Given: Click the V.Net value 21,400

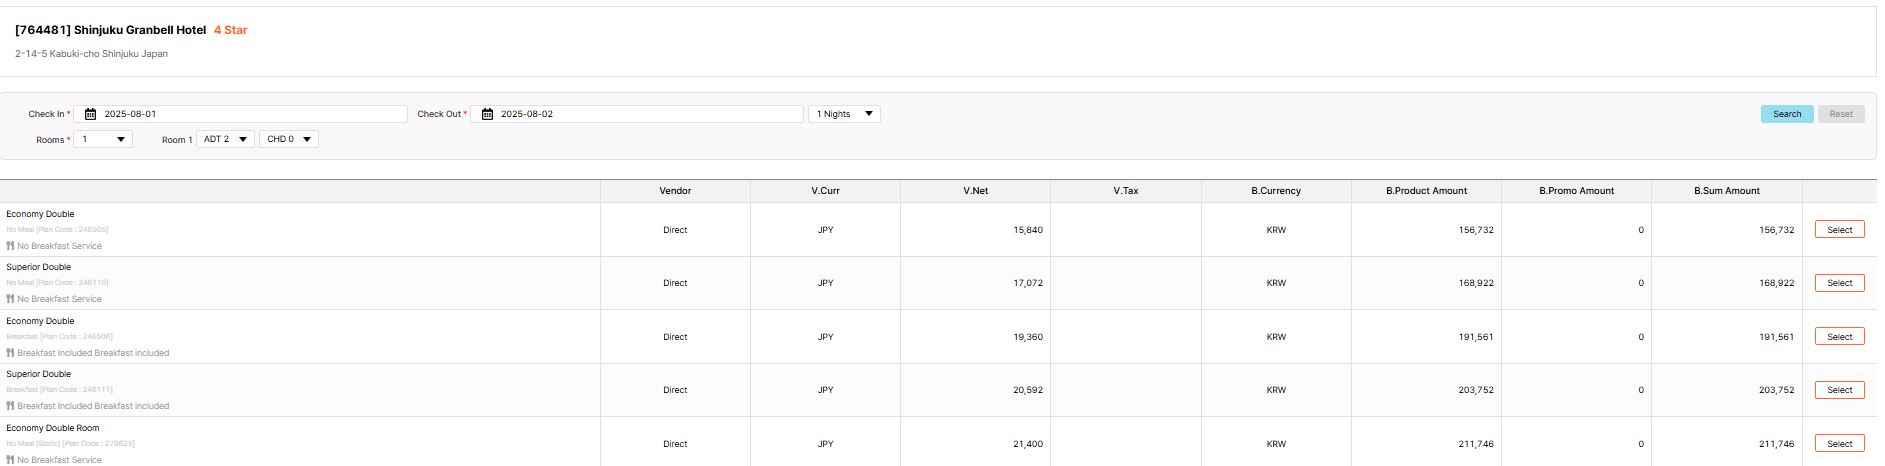Looking at the screenshot, I should (x=1028, y=444).
